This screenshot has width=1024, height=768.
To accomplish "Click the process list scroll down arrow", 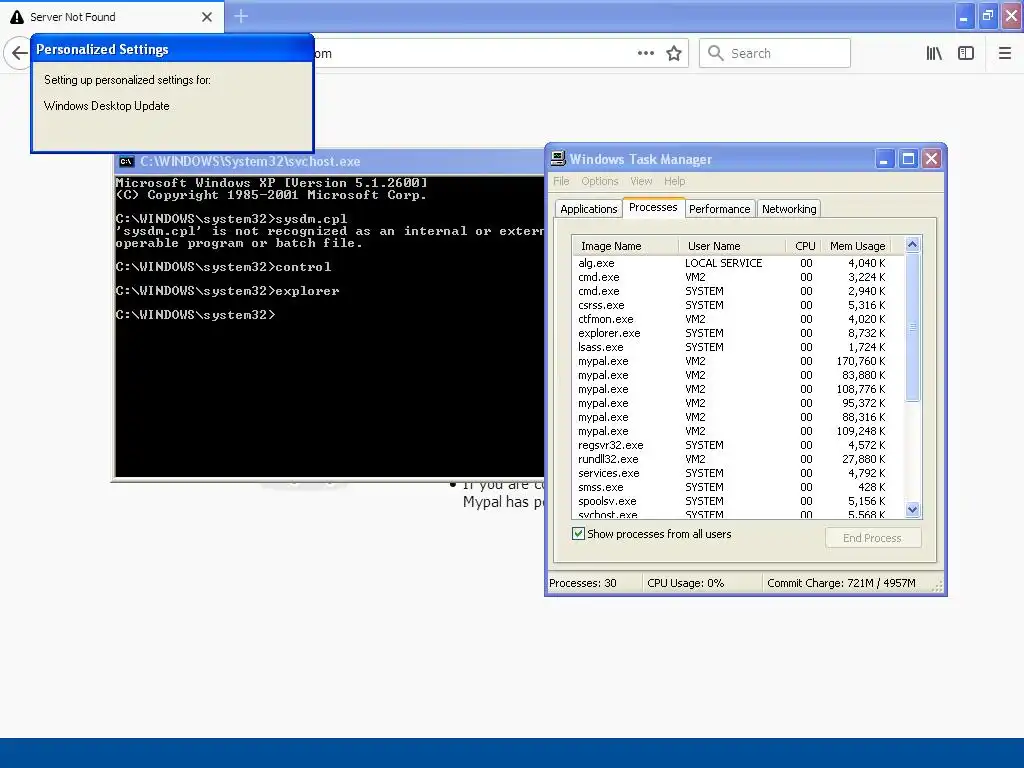I will pyautogui.click(x=912, y=509).
